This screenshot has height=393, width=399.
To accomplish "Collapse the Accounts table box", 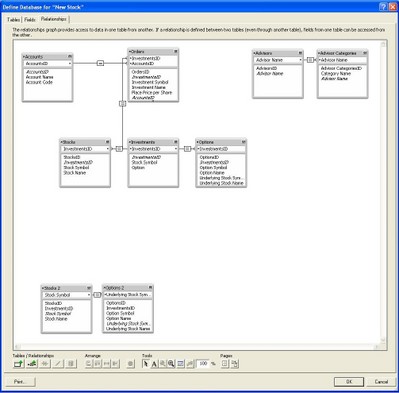I will coord(70,56).
